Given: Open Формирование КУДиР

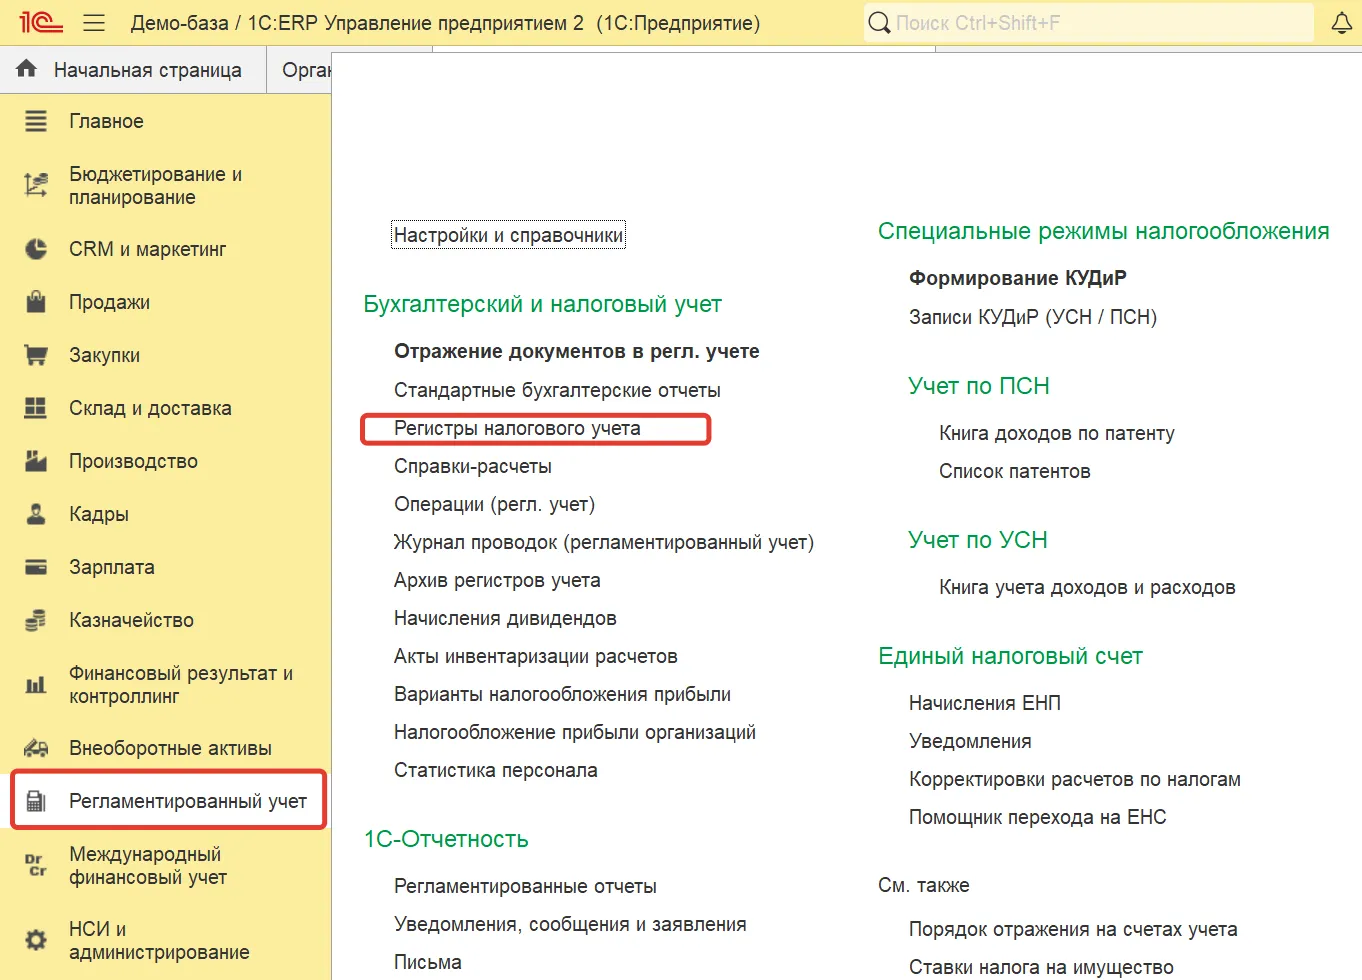Looking at the screenshot, I should click(1018, 278).
